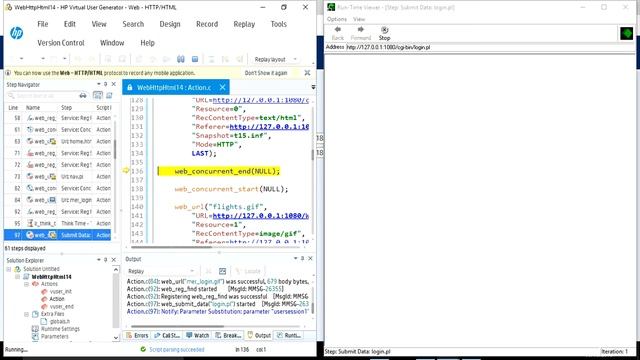
Task: Click the binoculars search toolbar icon
Action: point(181,59)
